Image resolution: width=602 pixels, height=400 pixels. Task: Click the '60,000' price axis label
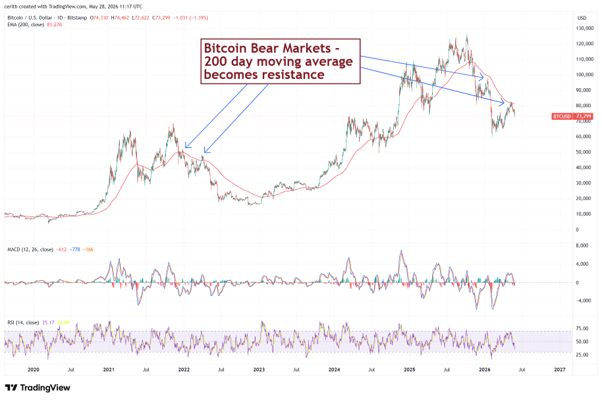585,137
